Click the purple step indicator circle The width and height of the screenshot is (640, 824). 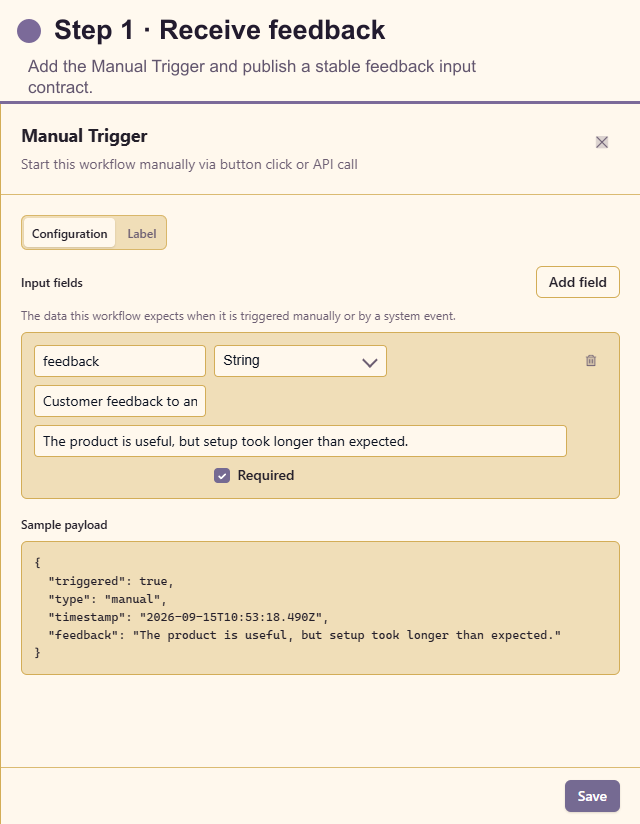(x=29, y=30)
